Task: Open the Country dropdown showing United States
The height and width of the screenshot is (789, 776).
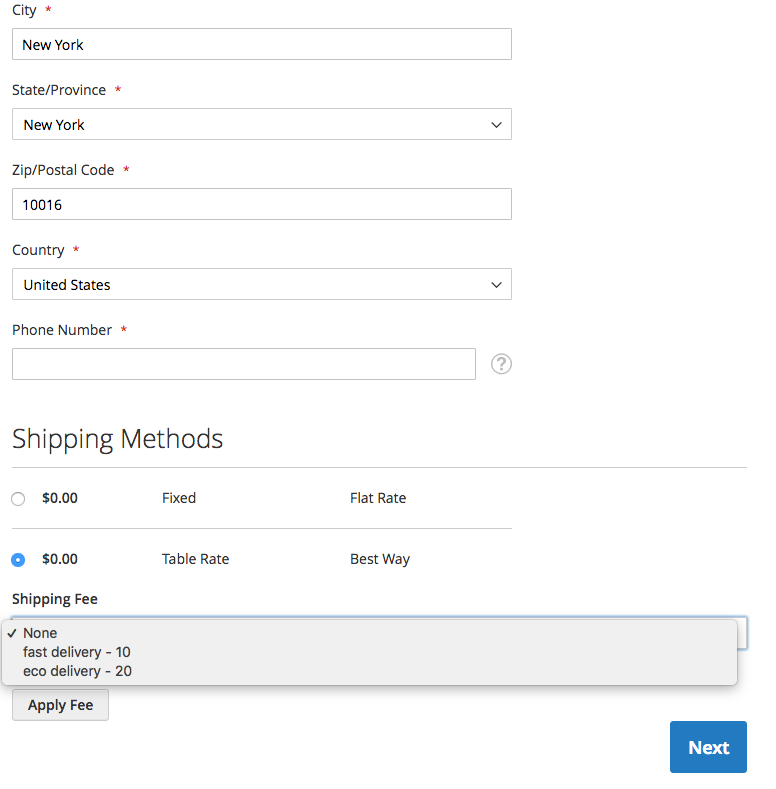Action: [262, 284]
